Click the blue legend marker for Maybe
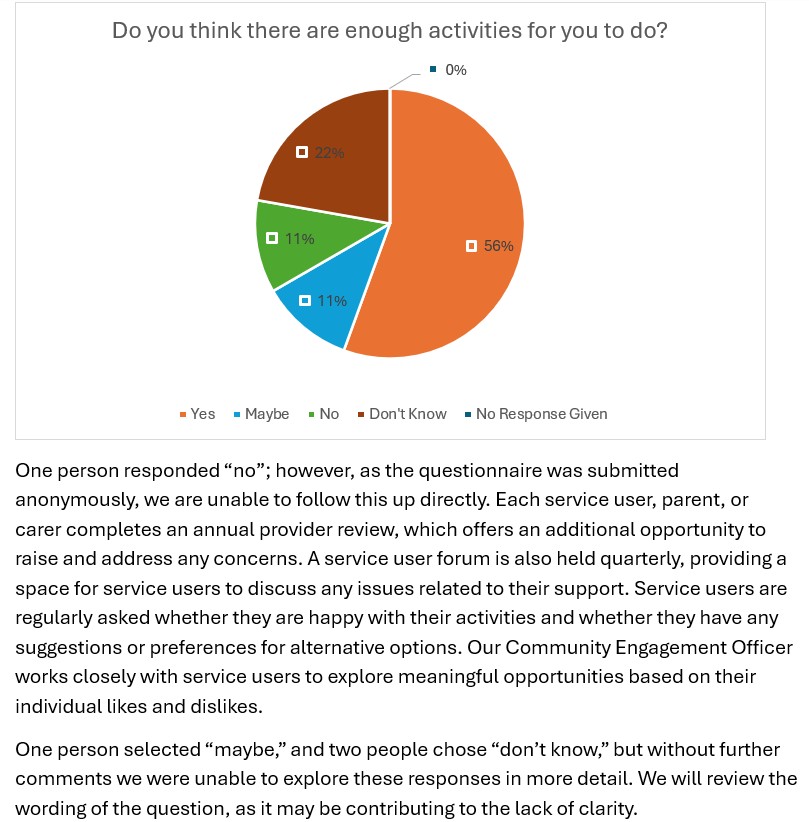The height and width of the screenshot is (822, 809). 236,414
